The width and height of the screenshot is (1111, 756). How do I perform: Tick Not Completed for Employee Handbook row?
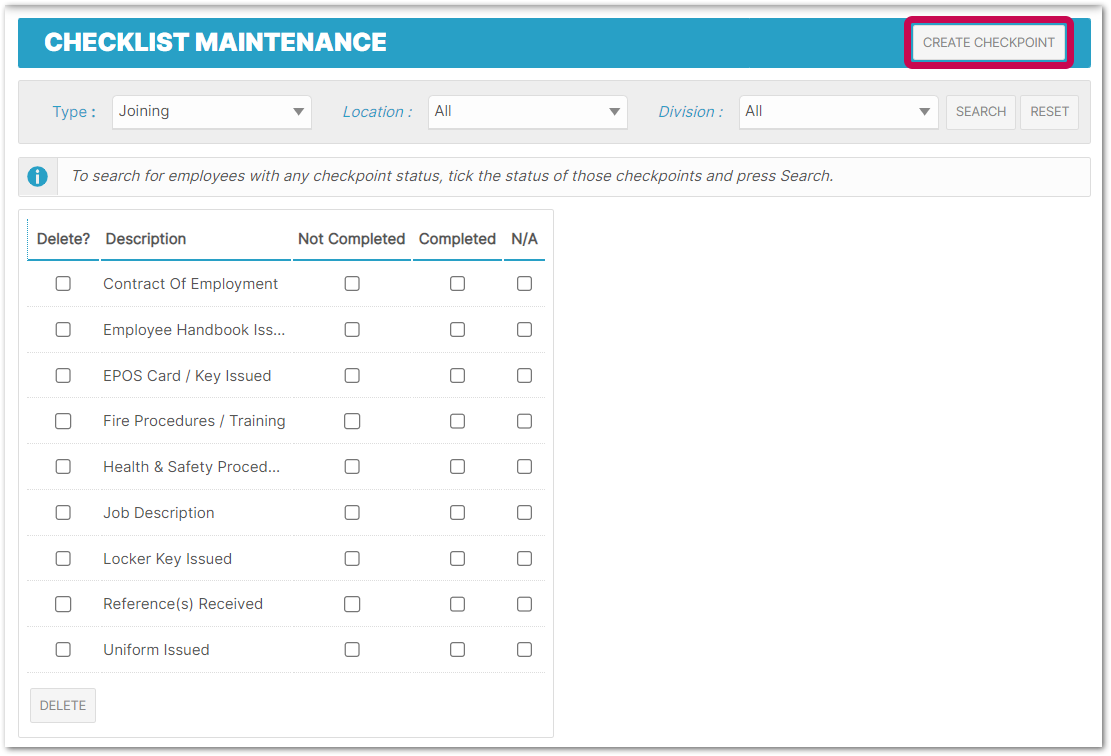[352, 329]
